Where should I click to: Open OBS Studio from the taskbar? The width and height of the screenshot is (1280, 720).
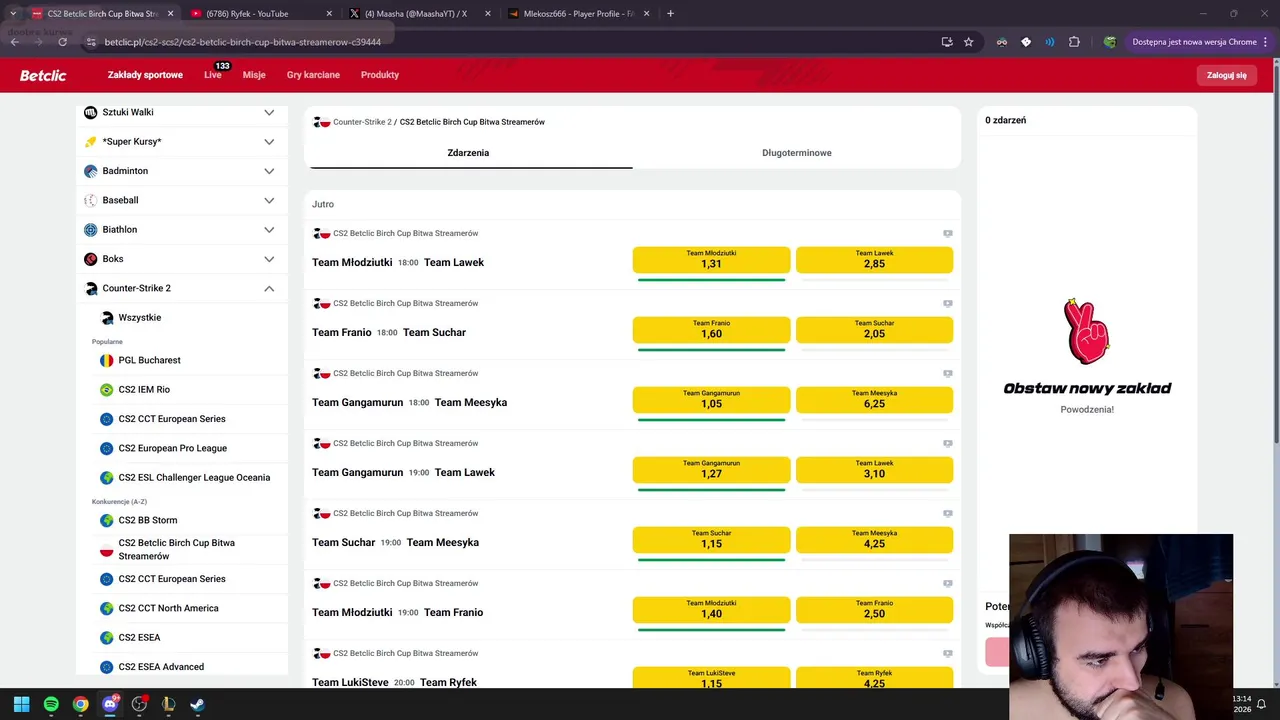[x=139, y=704]
